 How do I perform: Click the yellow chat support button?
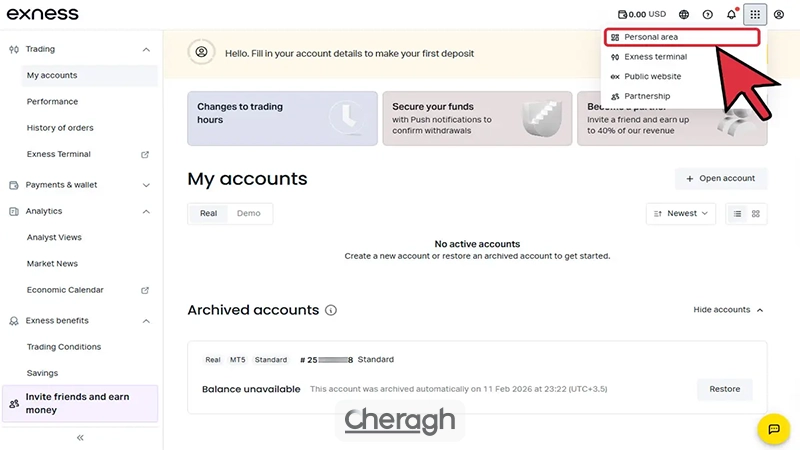pos(773,429)
